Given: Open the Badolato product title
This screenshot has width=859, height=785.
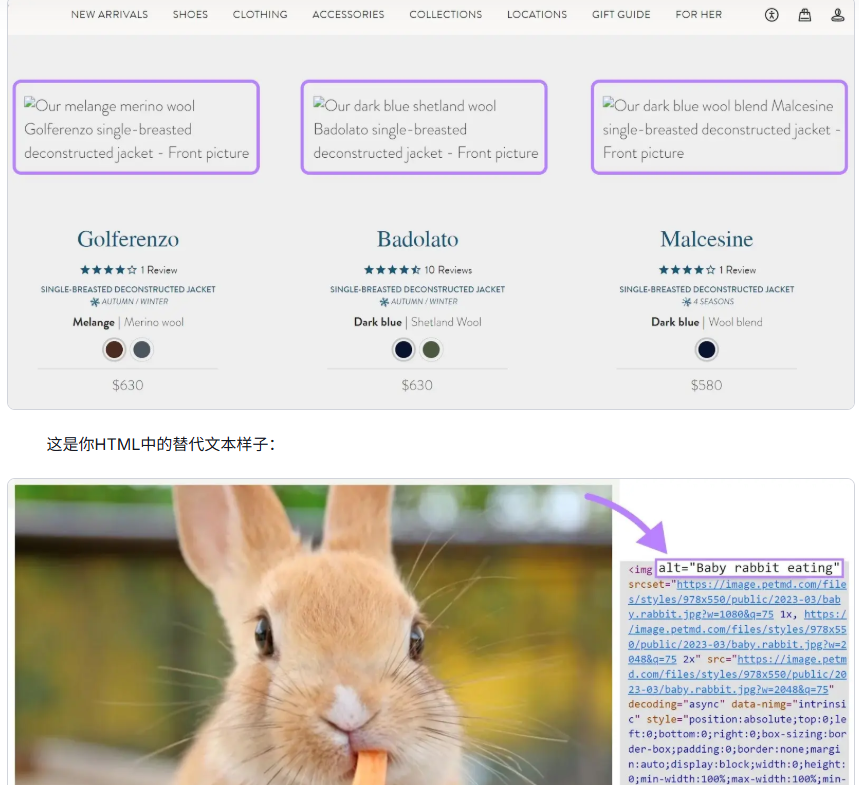Looking at the screenshot, I should 417,239.
